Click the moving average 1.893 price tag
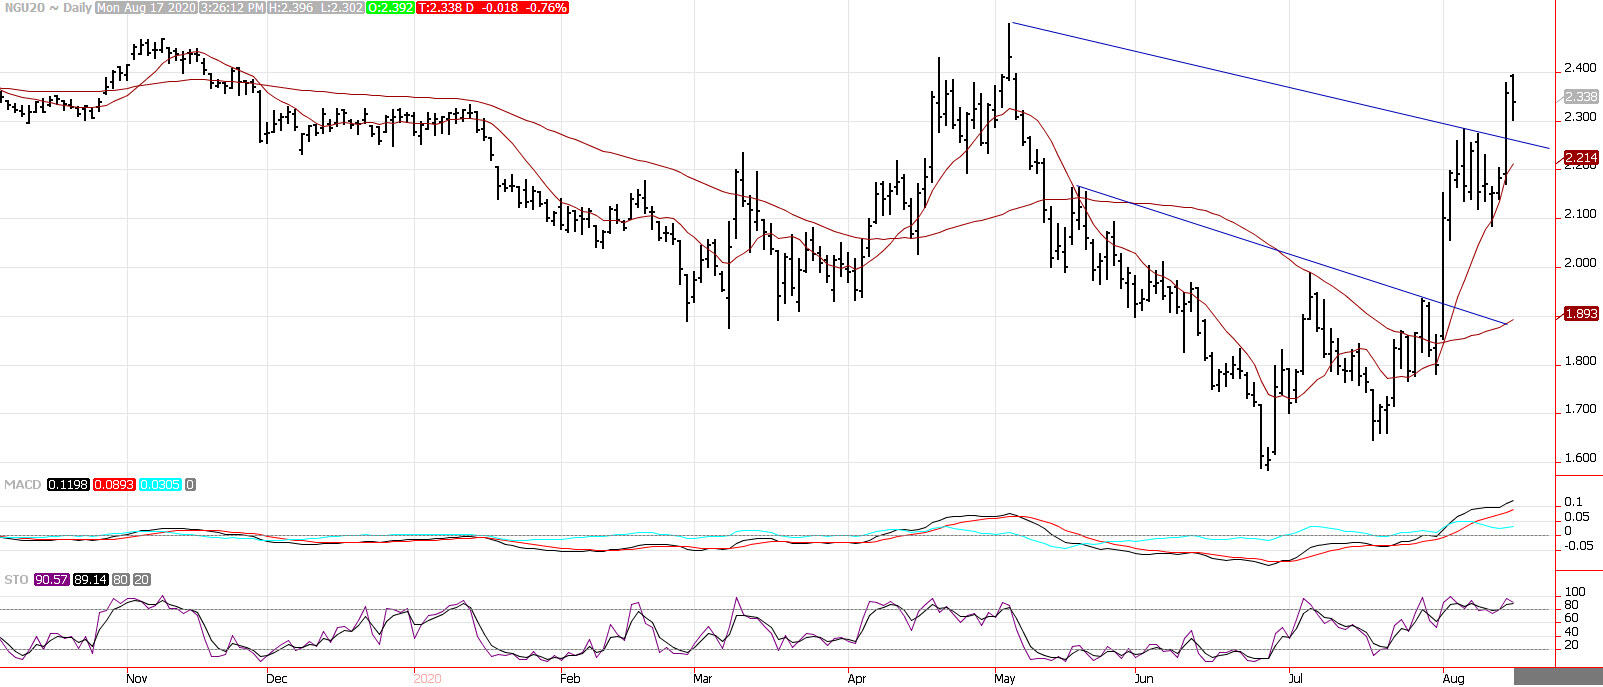 [x=1581, y=314]
